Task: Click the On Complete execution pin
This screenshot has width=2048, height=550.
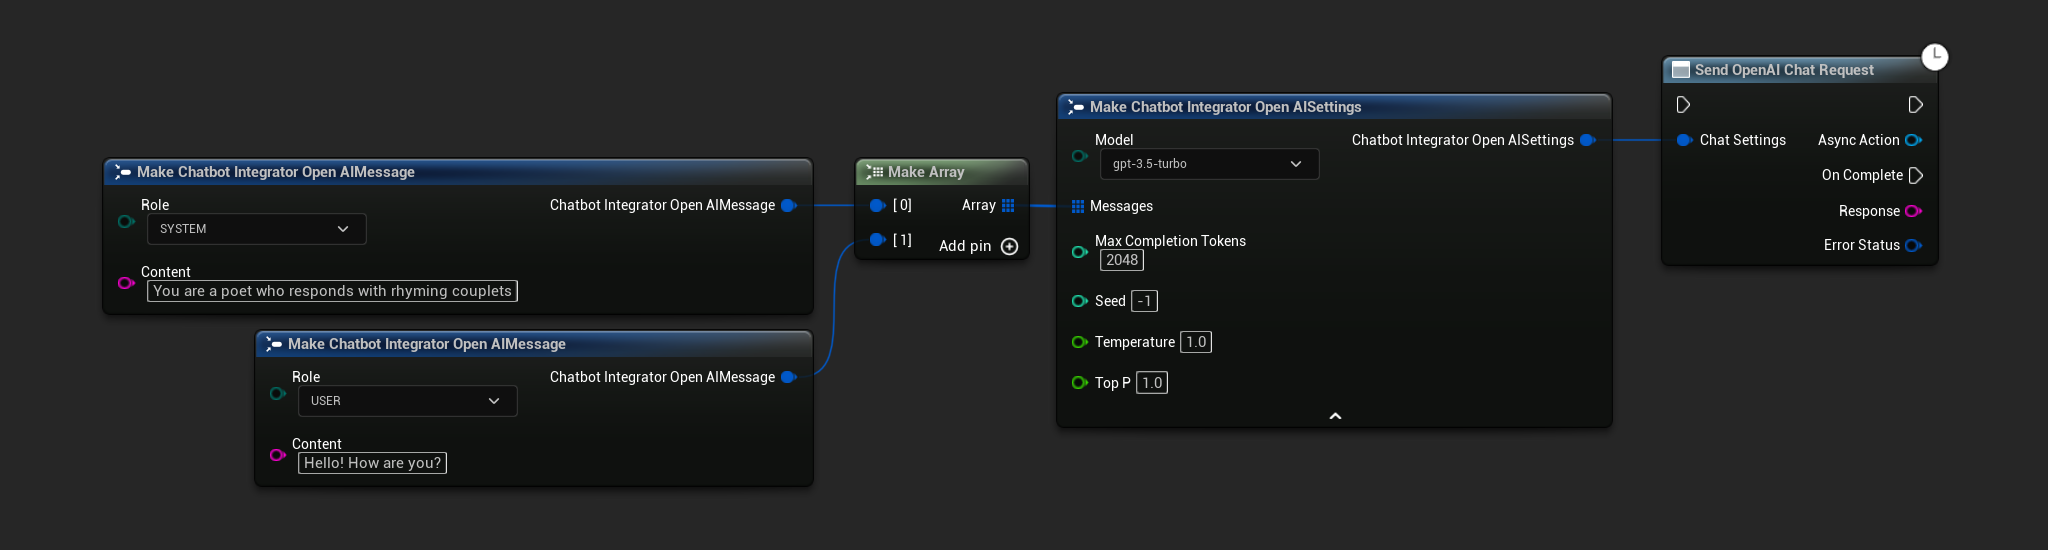Action: click(x=1916, y=175)
